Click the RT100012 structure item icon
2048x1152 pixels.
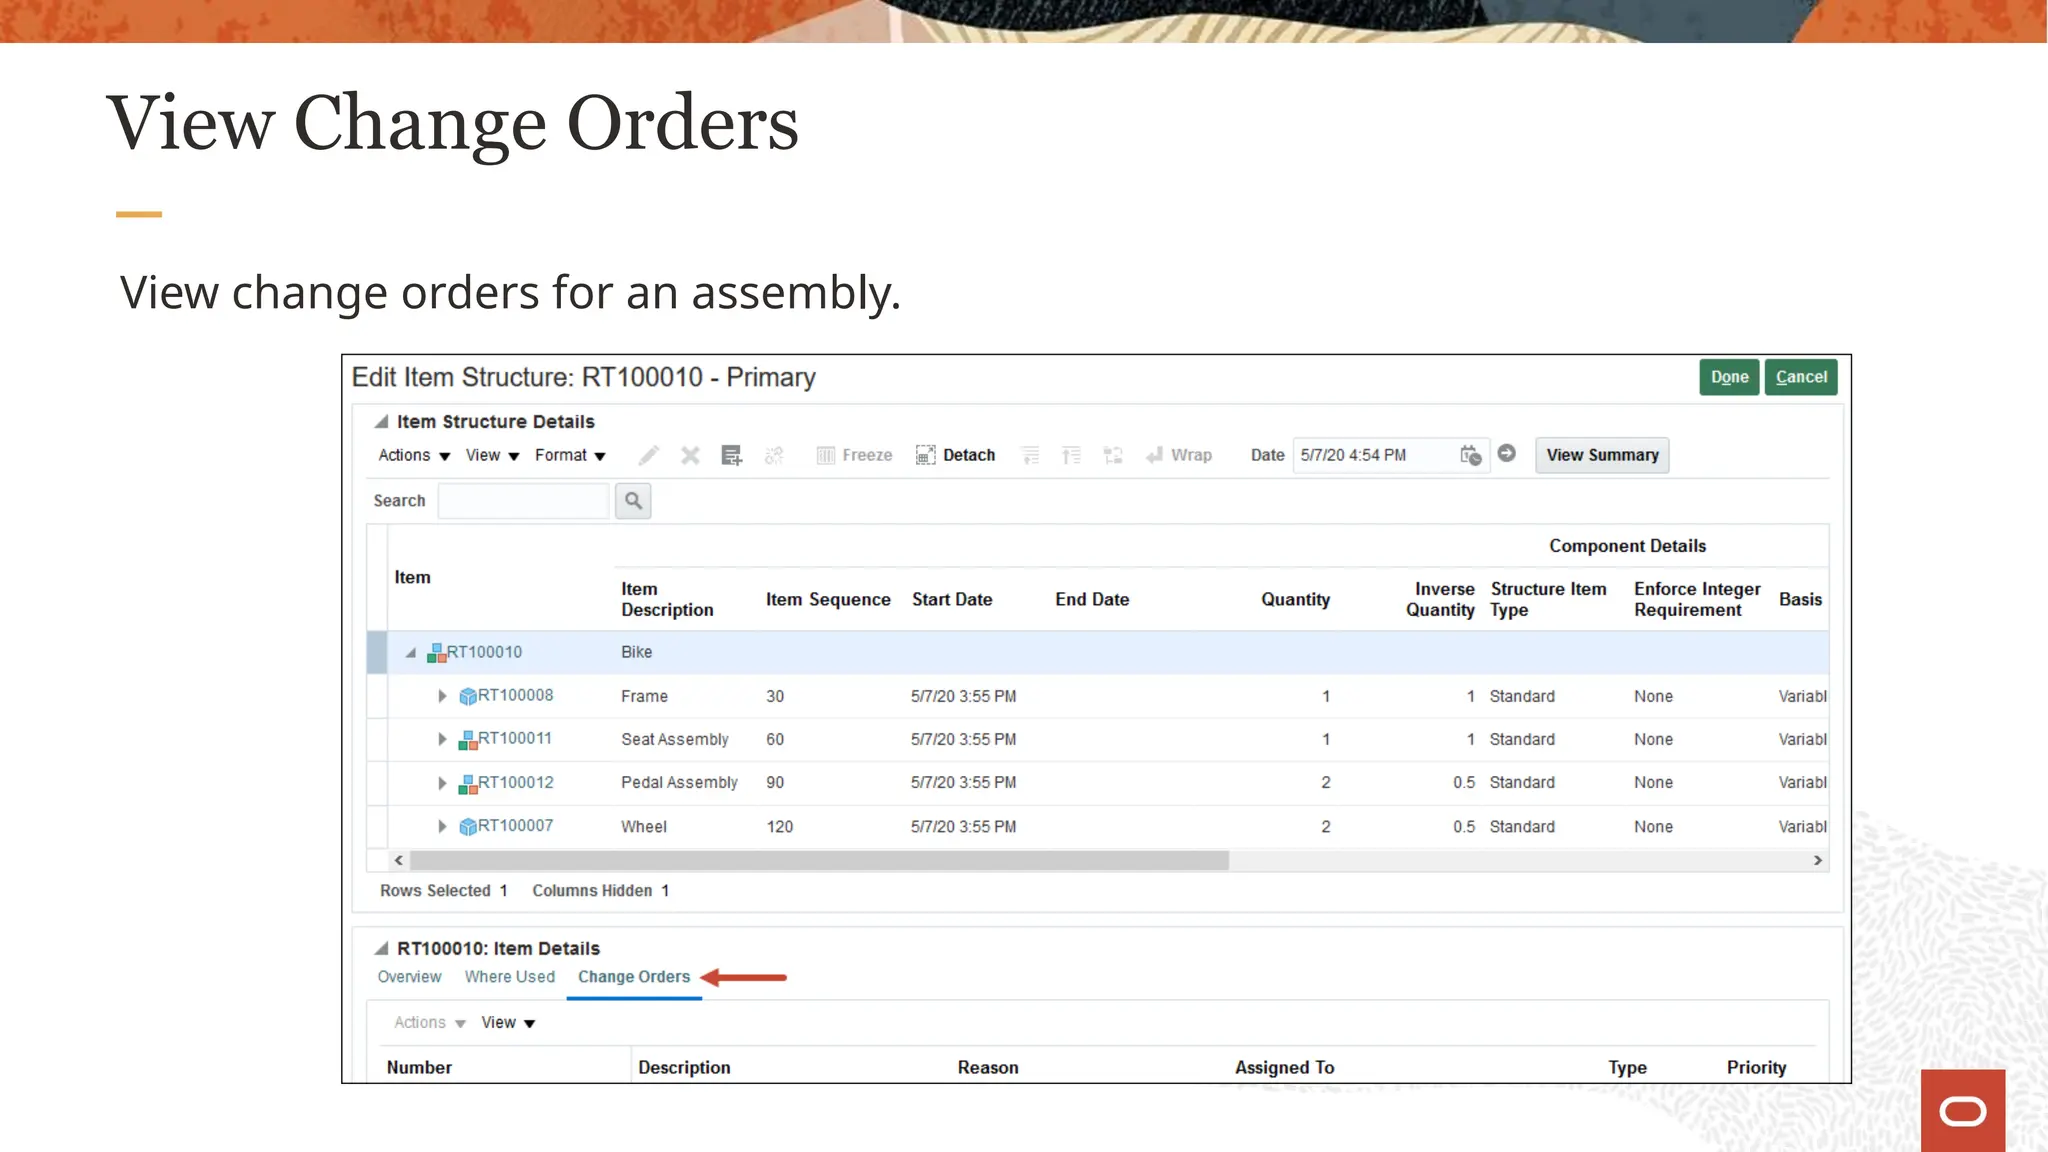468,784
